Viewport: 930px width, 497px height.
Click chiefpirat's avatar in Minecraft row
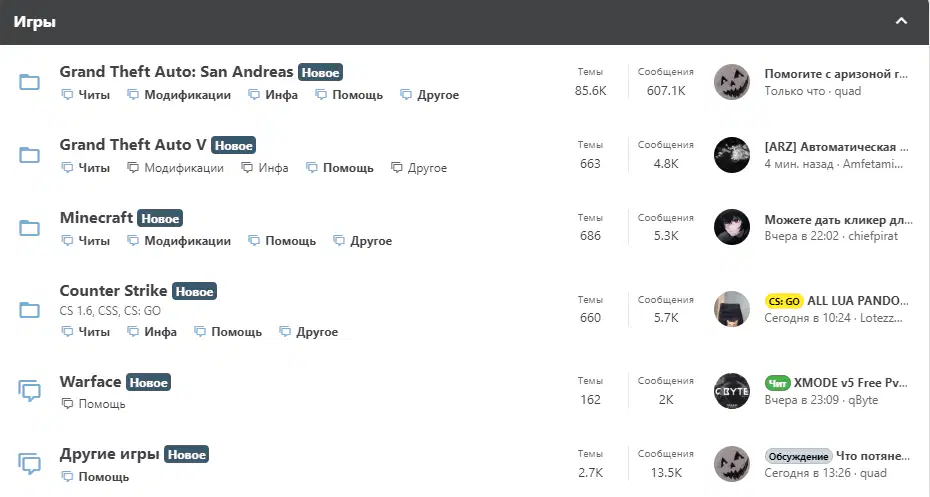(731, 227)
